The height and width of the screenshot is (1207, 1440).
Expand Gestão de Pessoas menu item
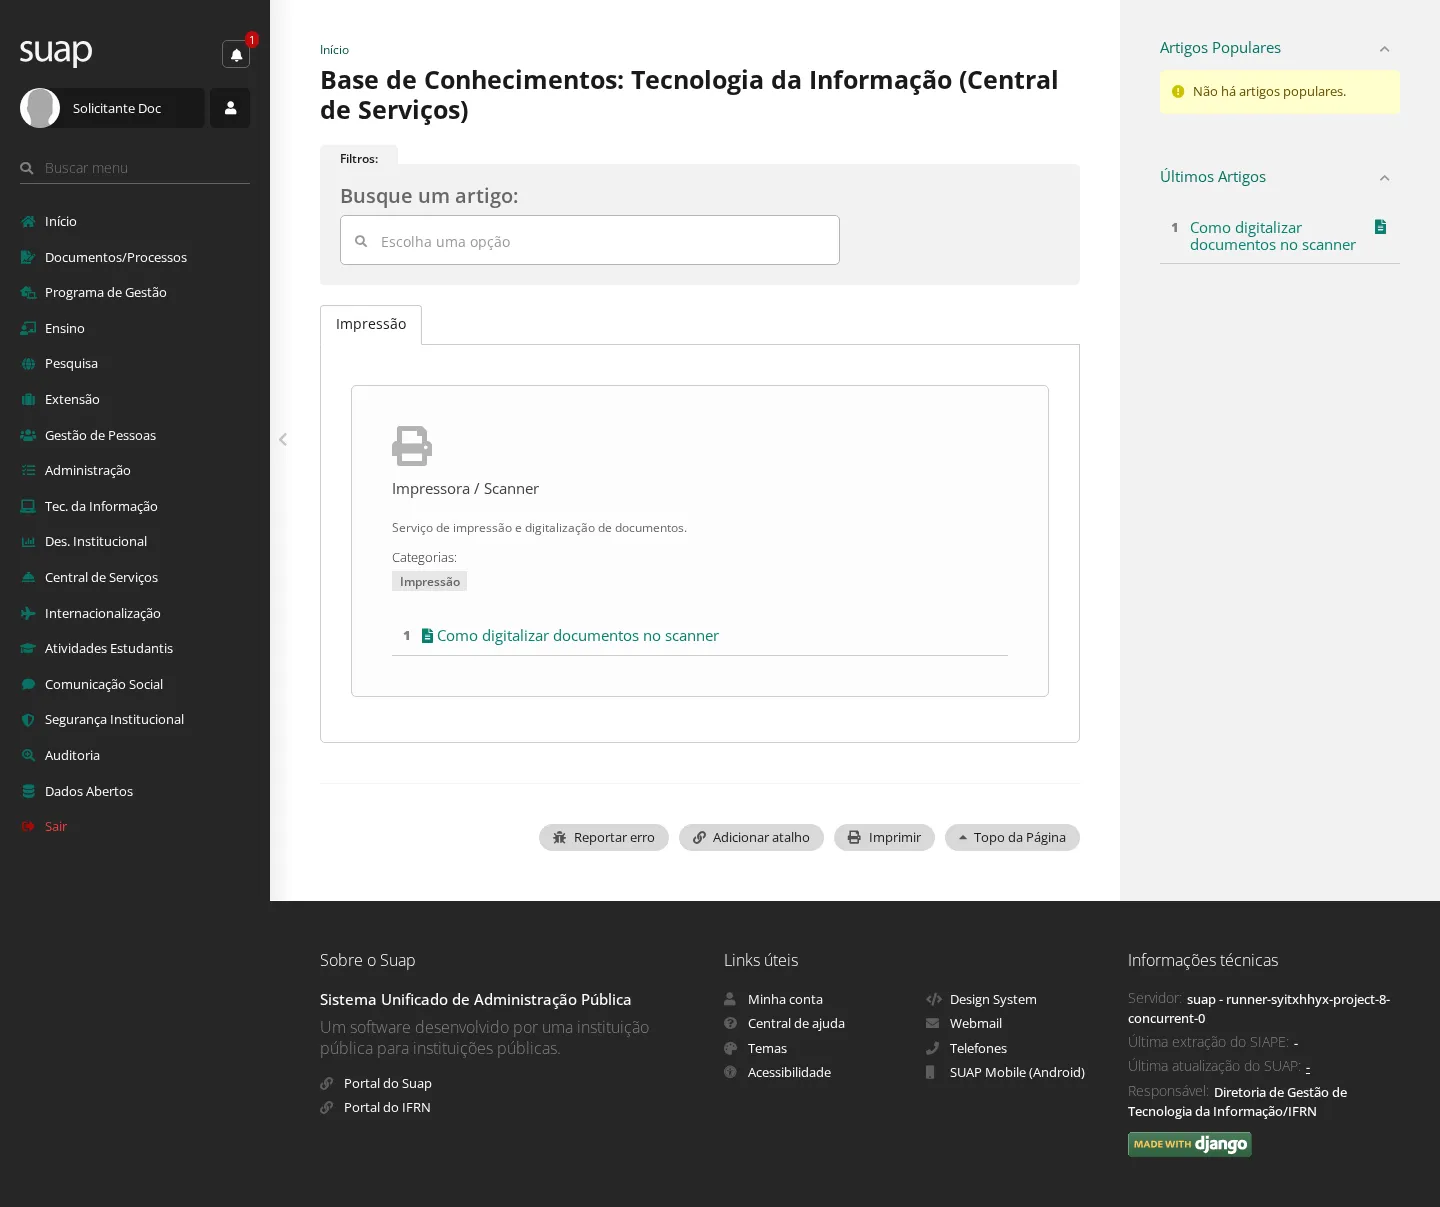point(135,435)
